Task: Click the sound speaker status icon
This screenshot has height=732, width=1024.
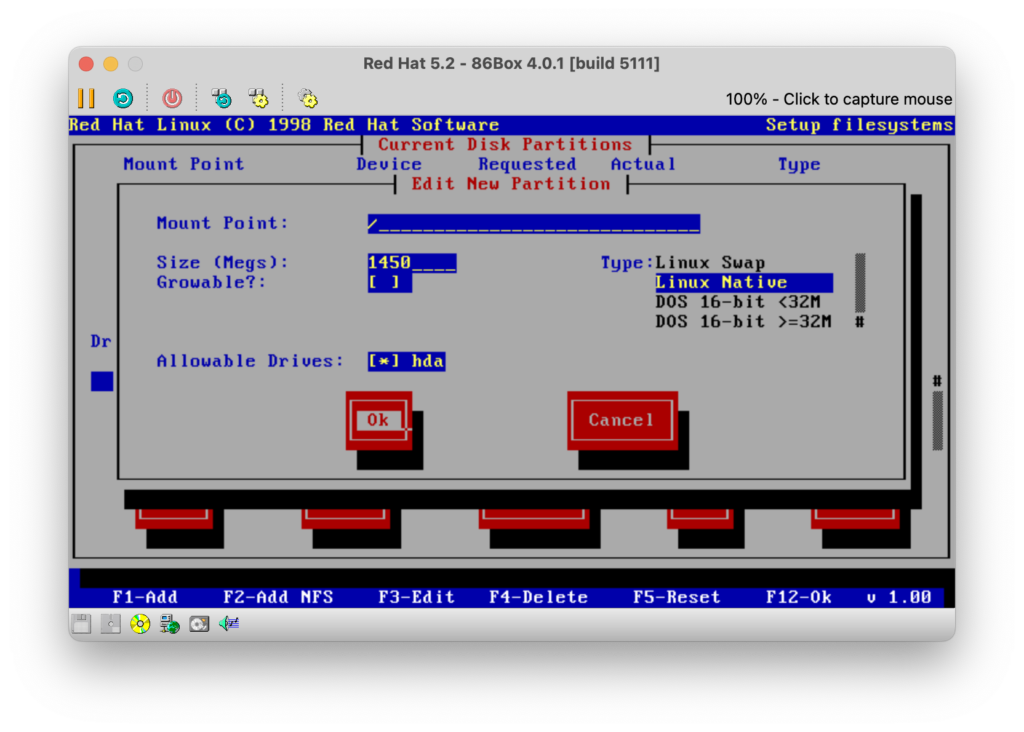Action: [229, 624]
